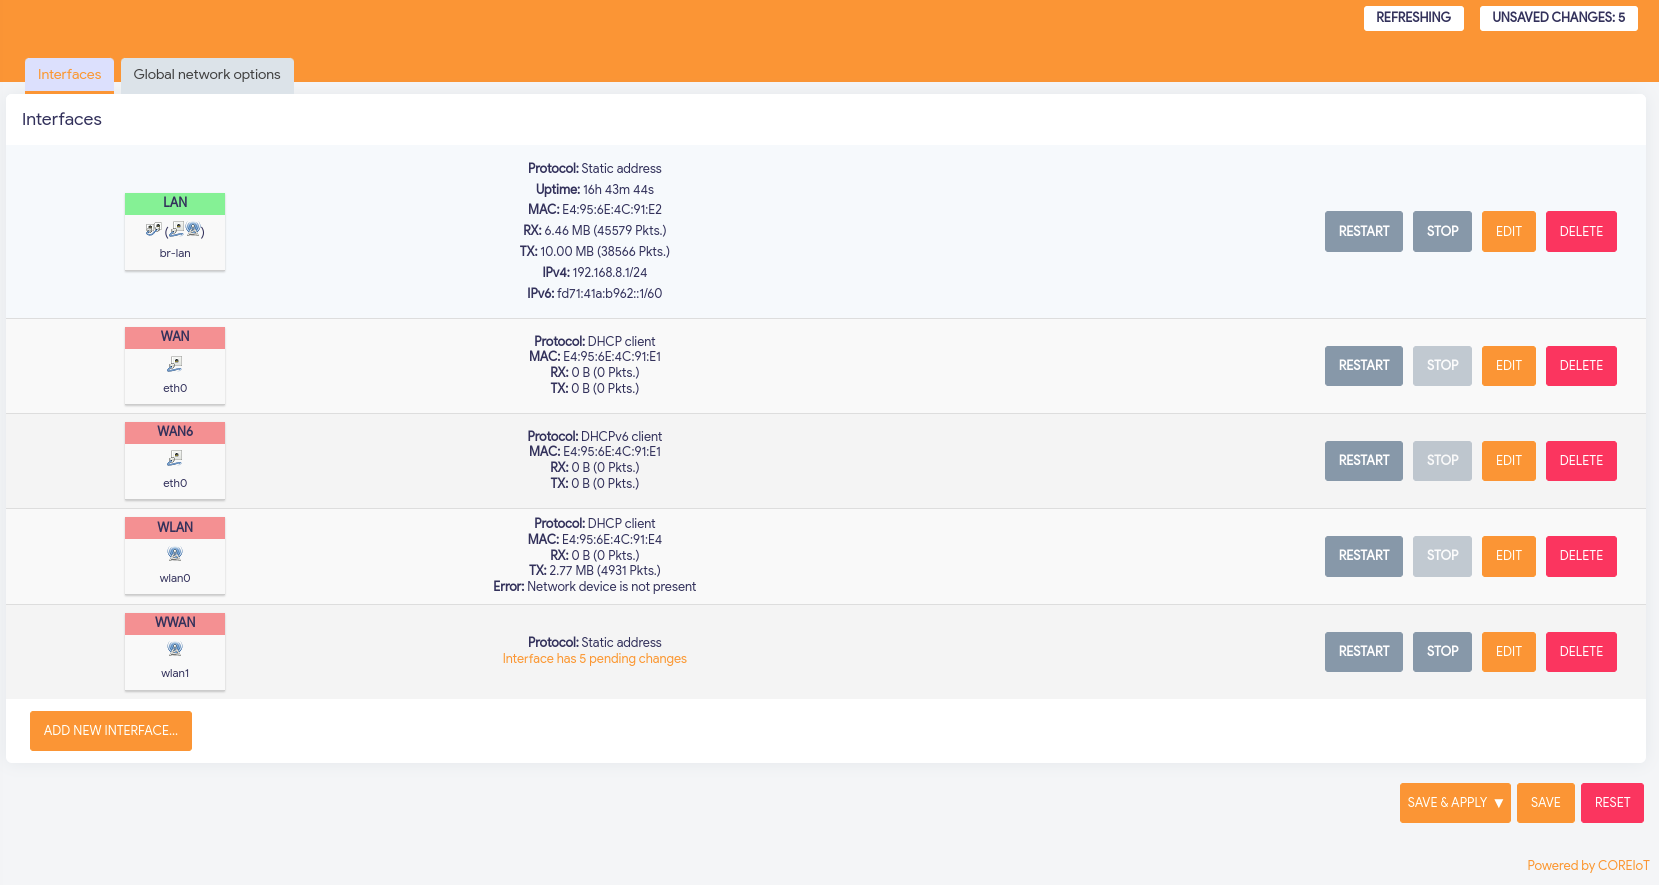1659x885 pixels.
Task: Open the Unsaved Changes: 5 indicator
Action: [x=1558, y=18]
